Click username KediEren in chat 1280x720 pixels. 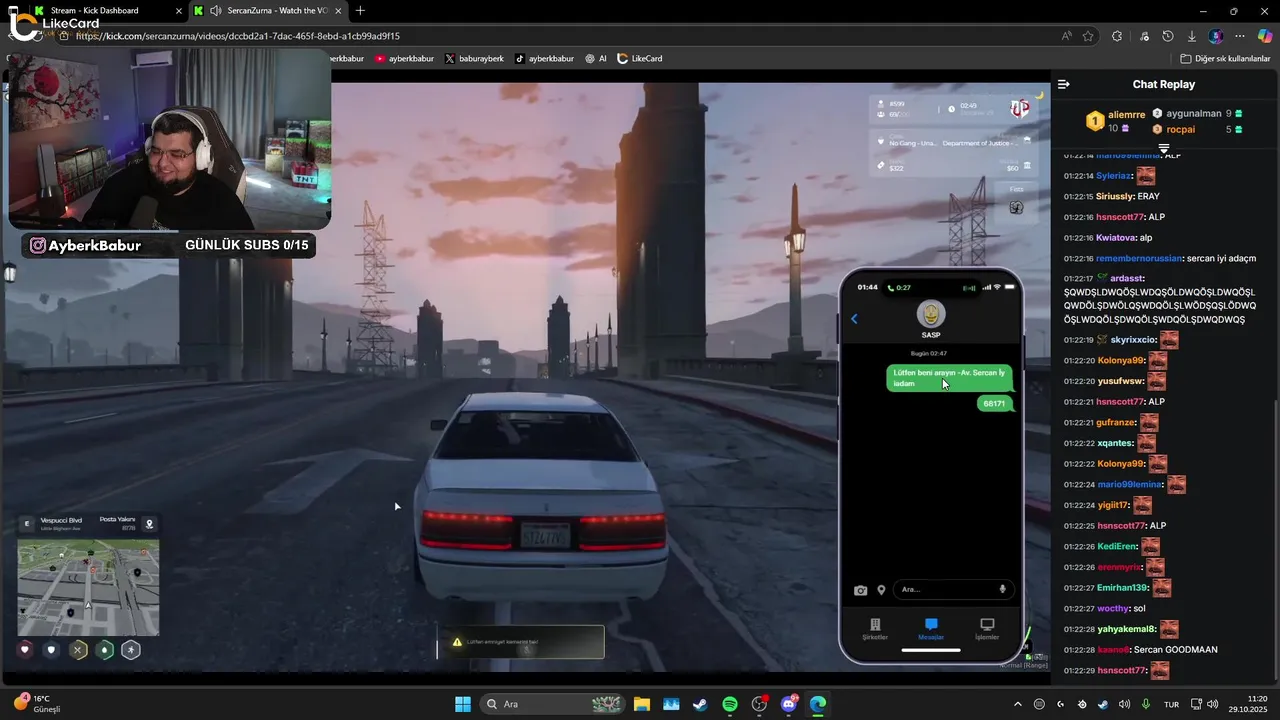pos(1117,547)
